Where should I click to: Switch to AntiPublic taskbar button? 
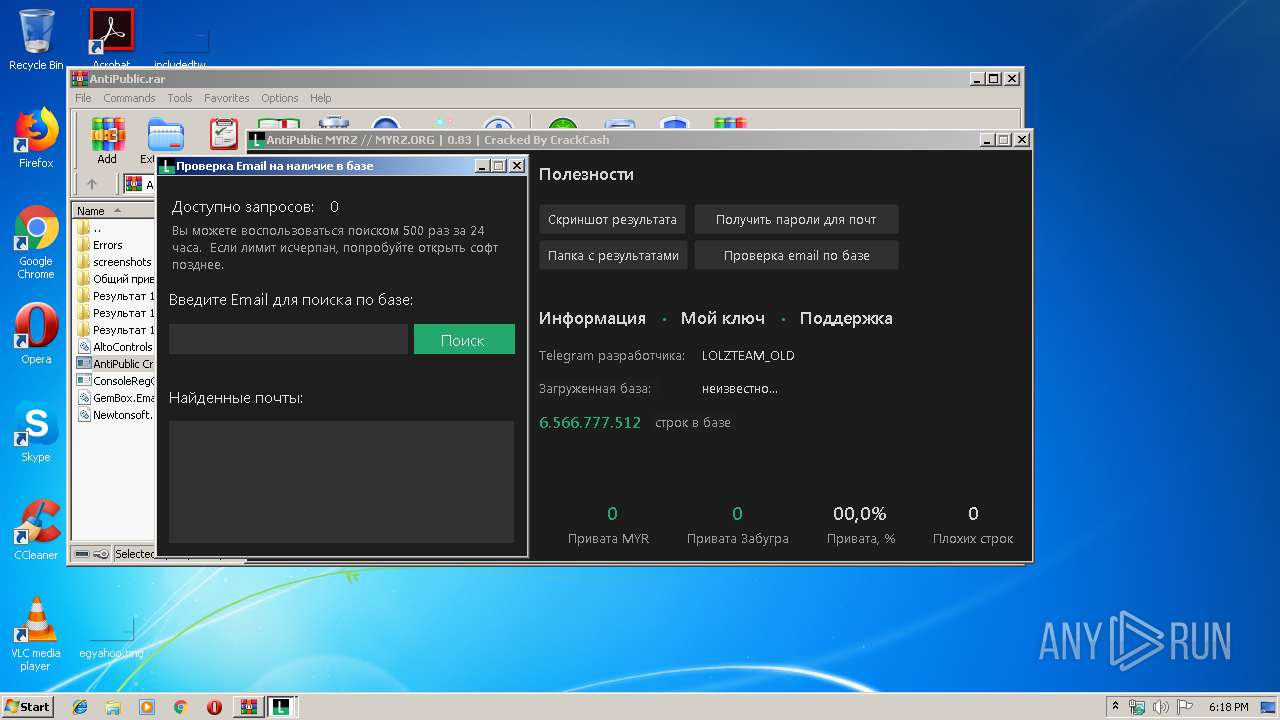tap(283, 707)
